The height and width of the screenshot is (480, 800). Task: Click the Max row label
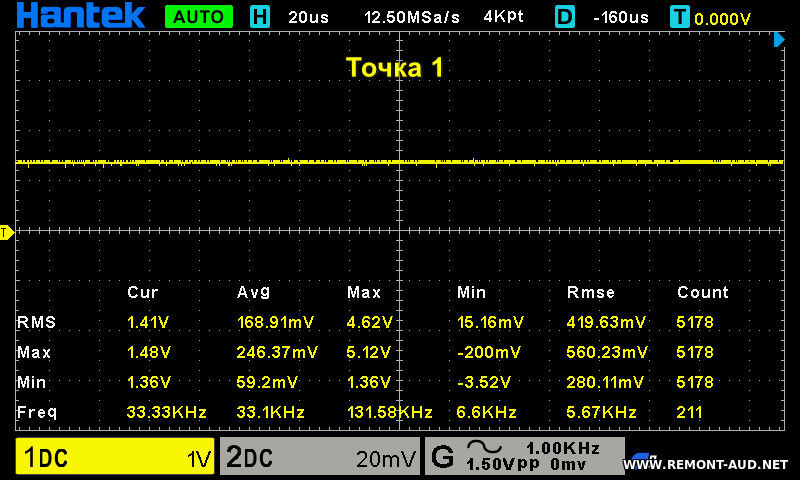(x=34, y=352)
